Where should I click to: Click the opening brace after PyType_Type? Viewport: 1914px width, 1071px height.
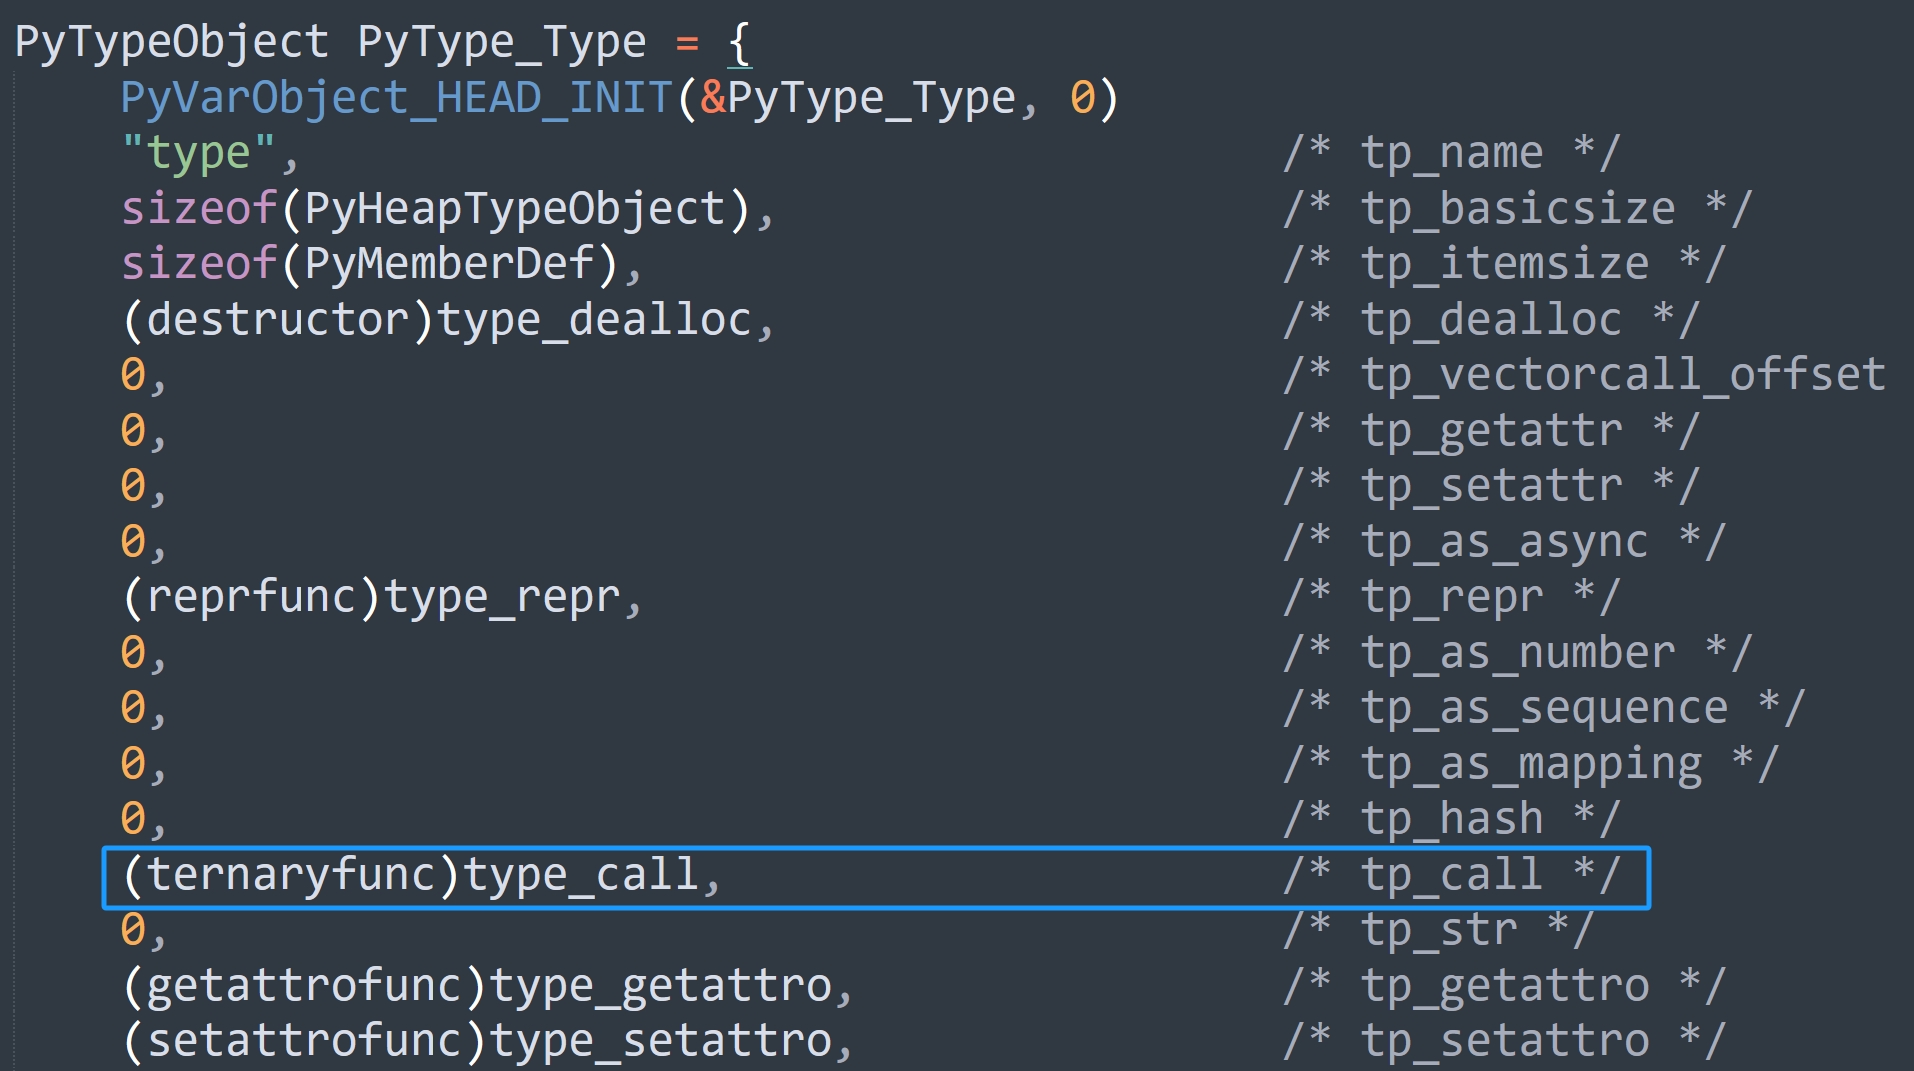(739, 43)
